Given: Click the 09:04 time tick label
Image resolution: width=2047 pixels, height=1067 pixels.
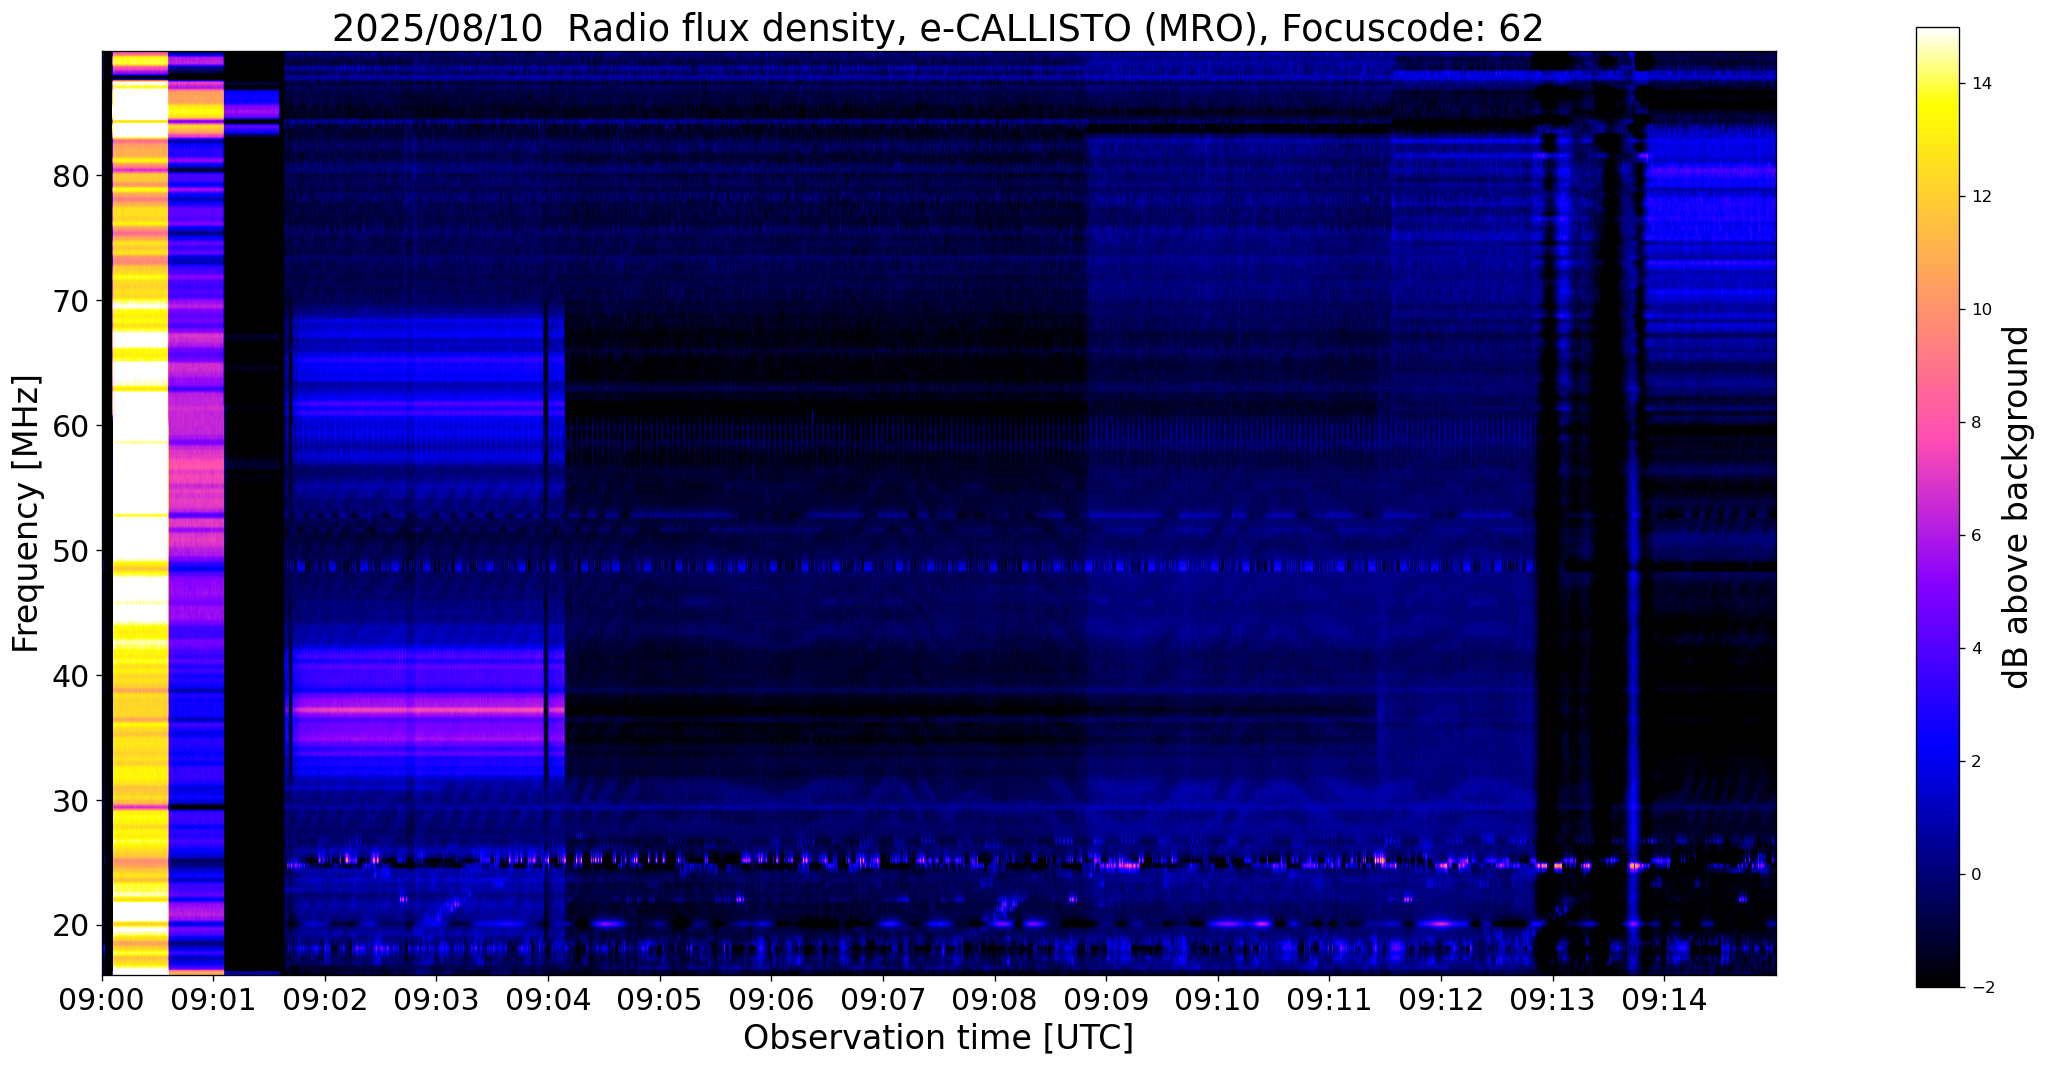Looking at the screenshot, I should [x=548, y=1000].
